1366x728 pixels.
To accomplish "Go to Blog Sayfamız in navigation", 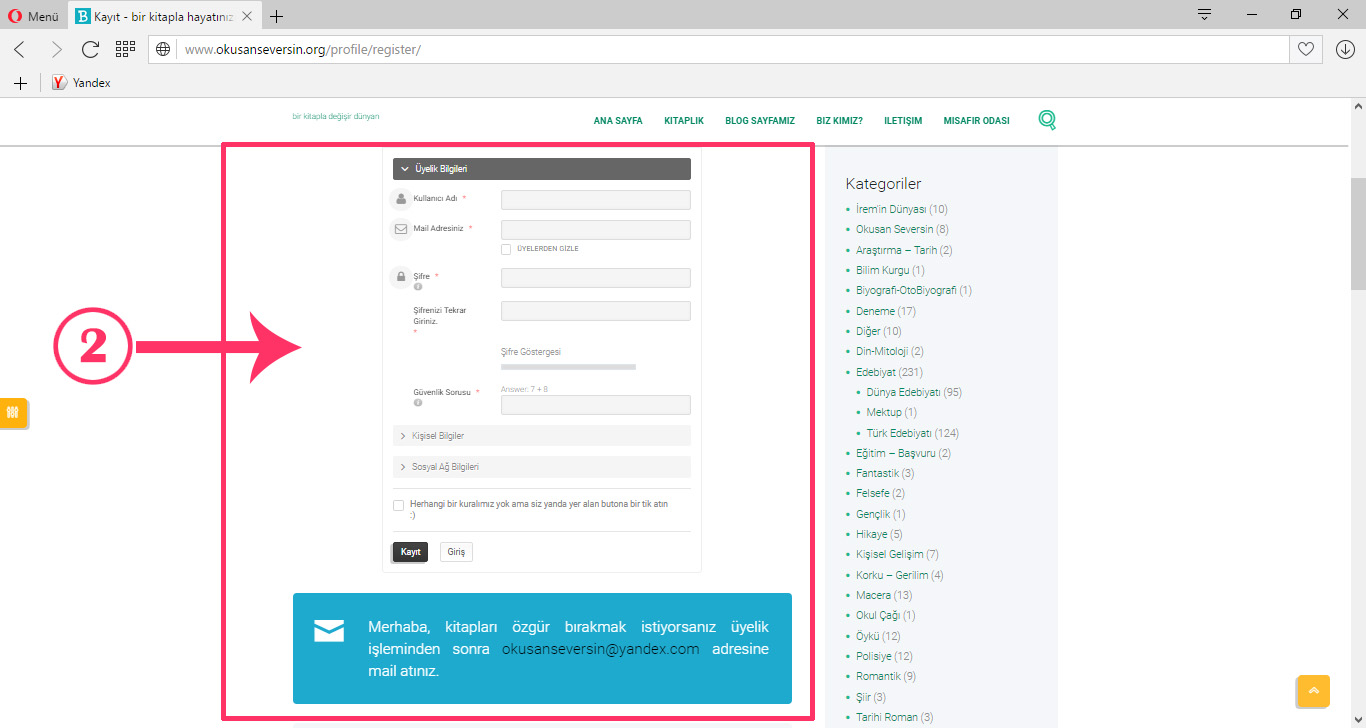I will 760,121.
